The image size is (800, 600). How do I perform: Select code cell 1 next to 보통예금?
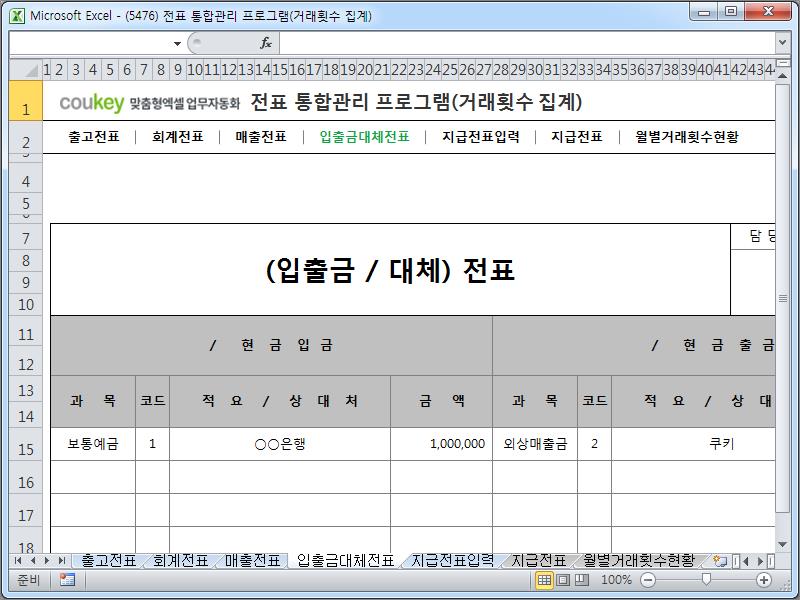coord(152,444)
